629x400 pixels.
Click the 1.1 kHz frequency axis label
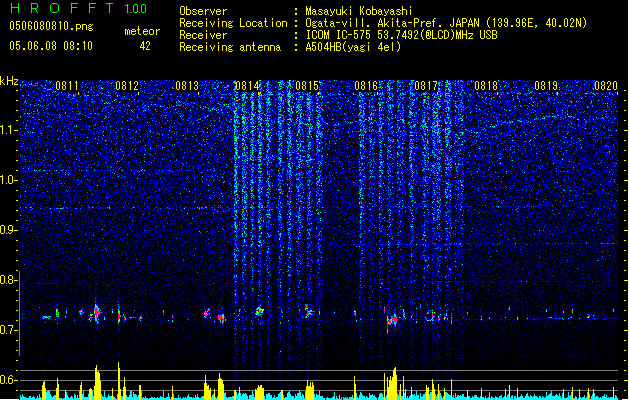8,130
